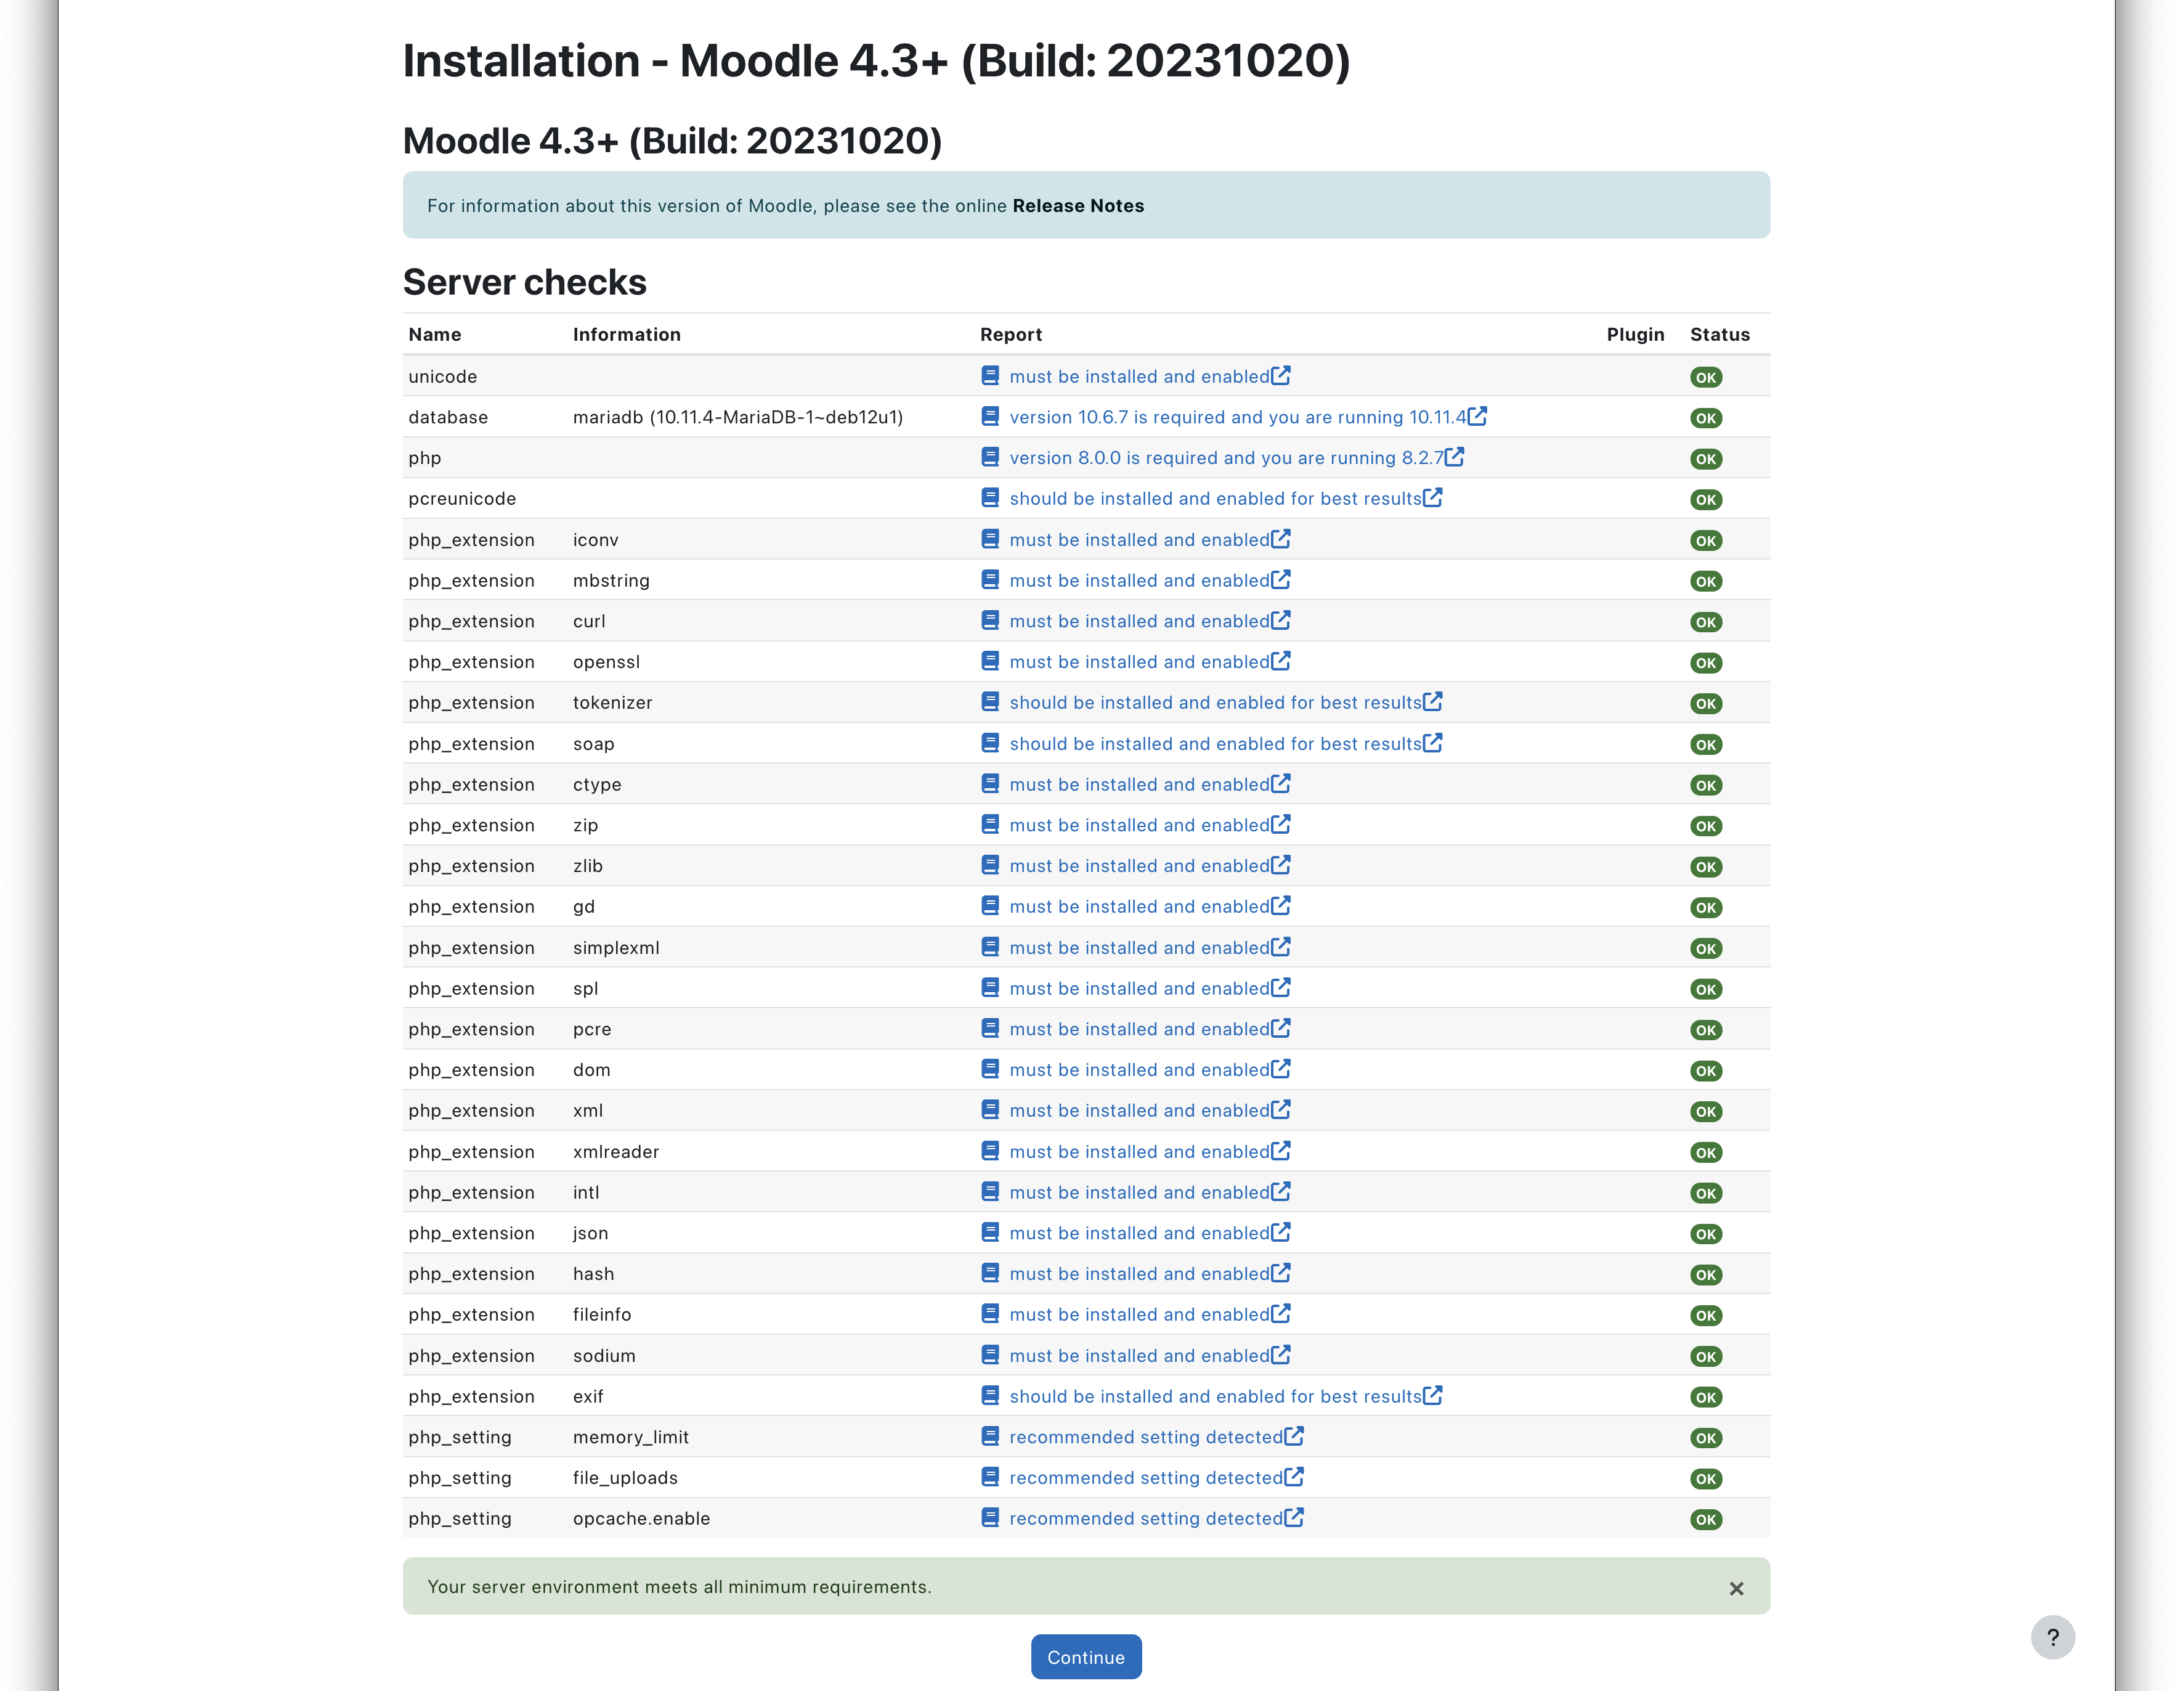Screen dimensions: 2184x1691
Task: Click the Name column header
Action: point(435,335)
